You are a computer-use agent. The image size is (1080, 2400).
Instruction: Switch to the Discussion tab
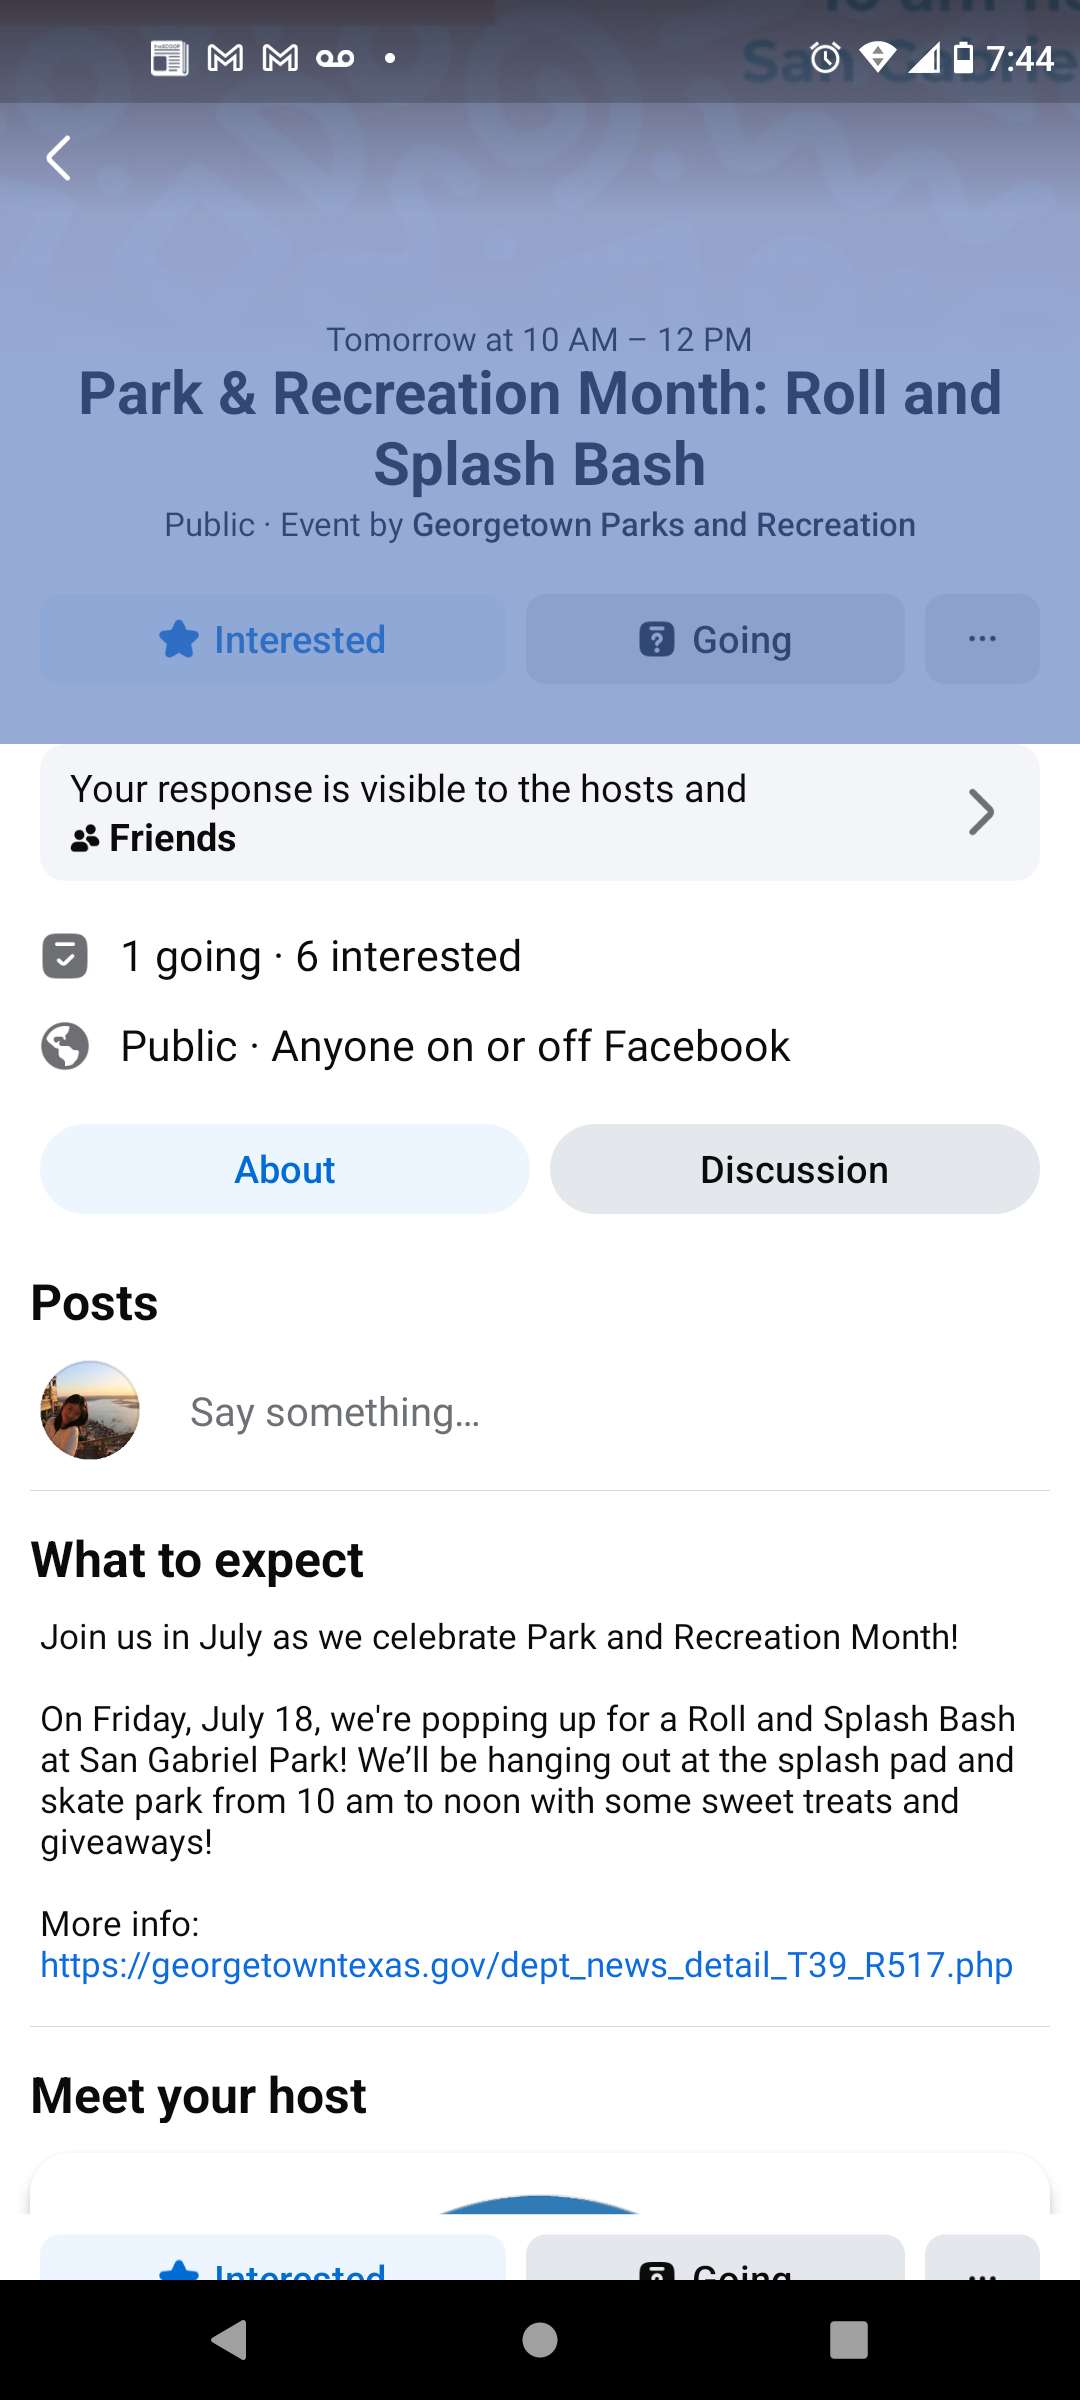795,1169
